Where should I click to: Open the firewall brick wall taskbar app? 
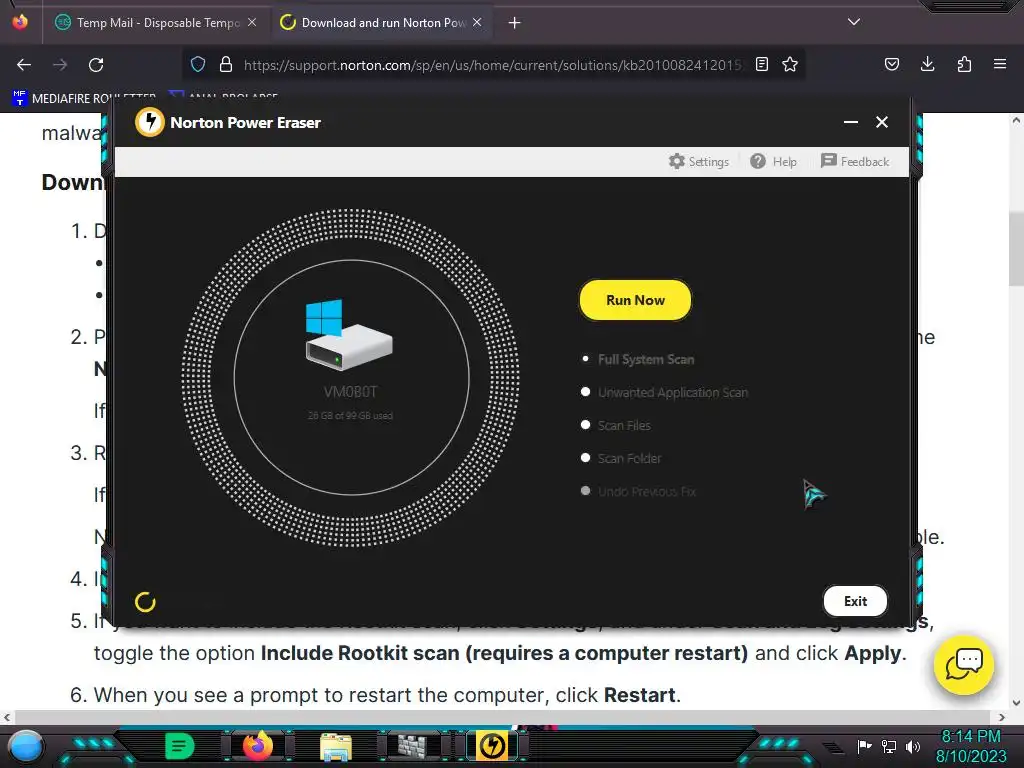[413, 746]
